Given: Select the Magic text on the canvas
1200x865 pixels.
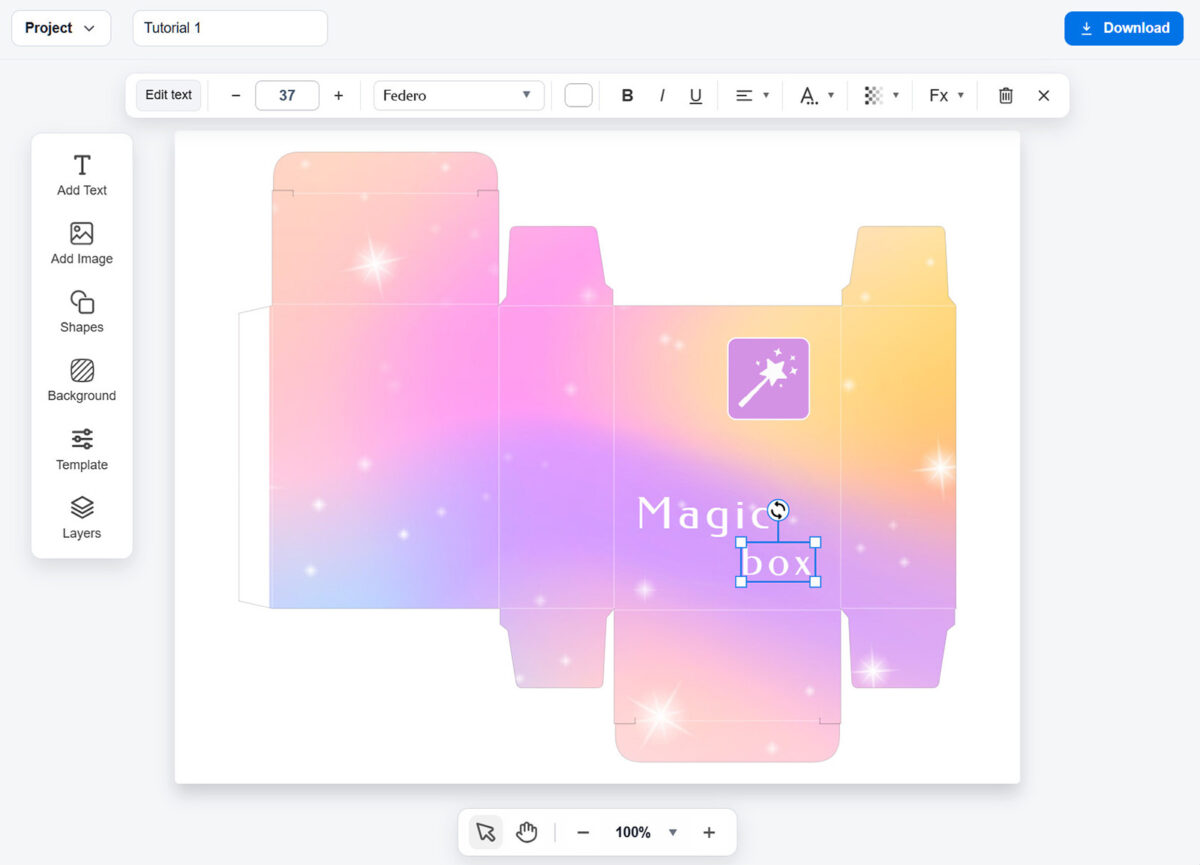Looking at the screenshot, I should point(704,514).
